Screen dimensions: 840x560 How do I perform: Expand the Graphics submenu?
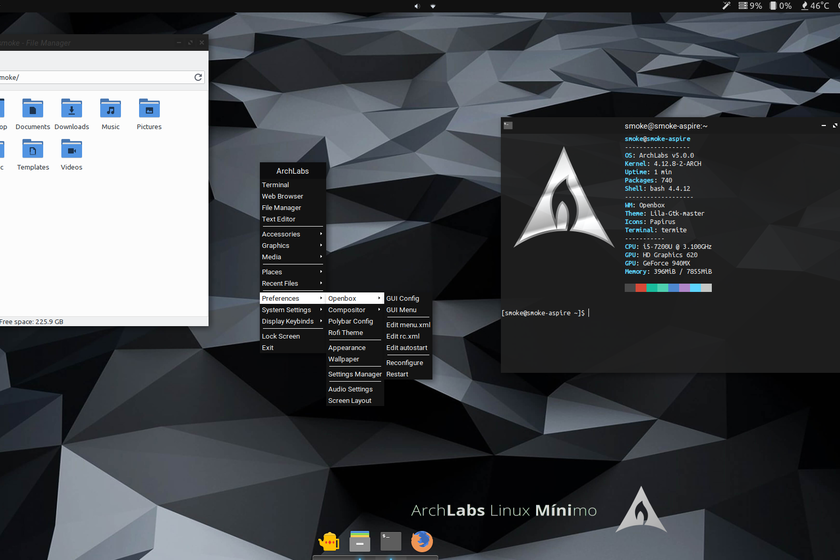(292, 245)
